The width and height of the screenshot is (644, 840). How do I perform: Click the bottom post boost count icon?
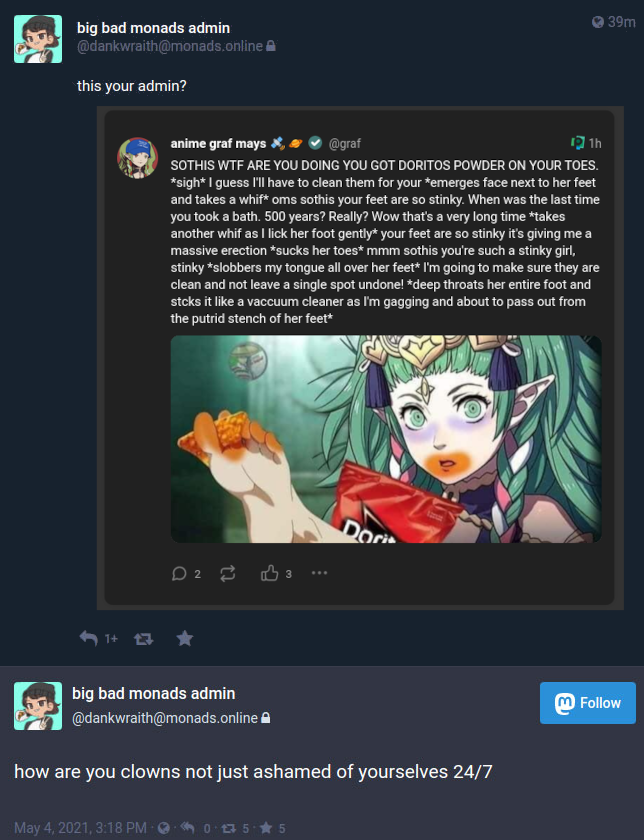229,828
